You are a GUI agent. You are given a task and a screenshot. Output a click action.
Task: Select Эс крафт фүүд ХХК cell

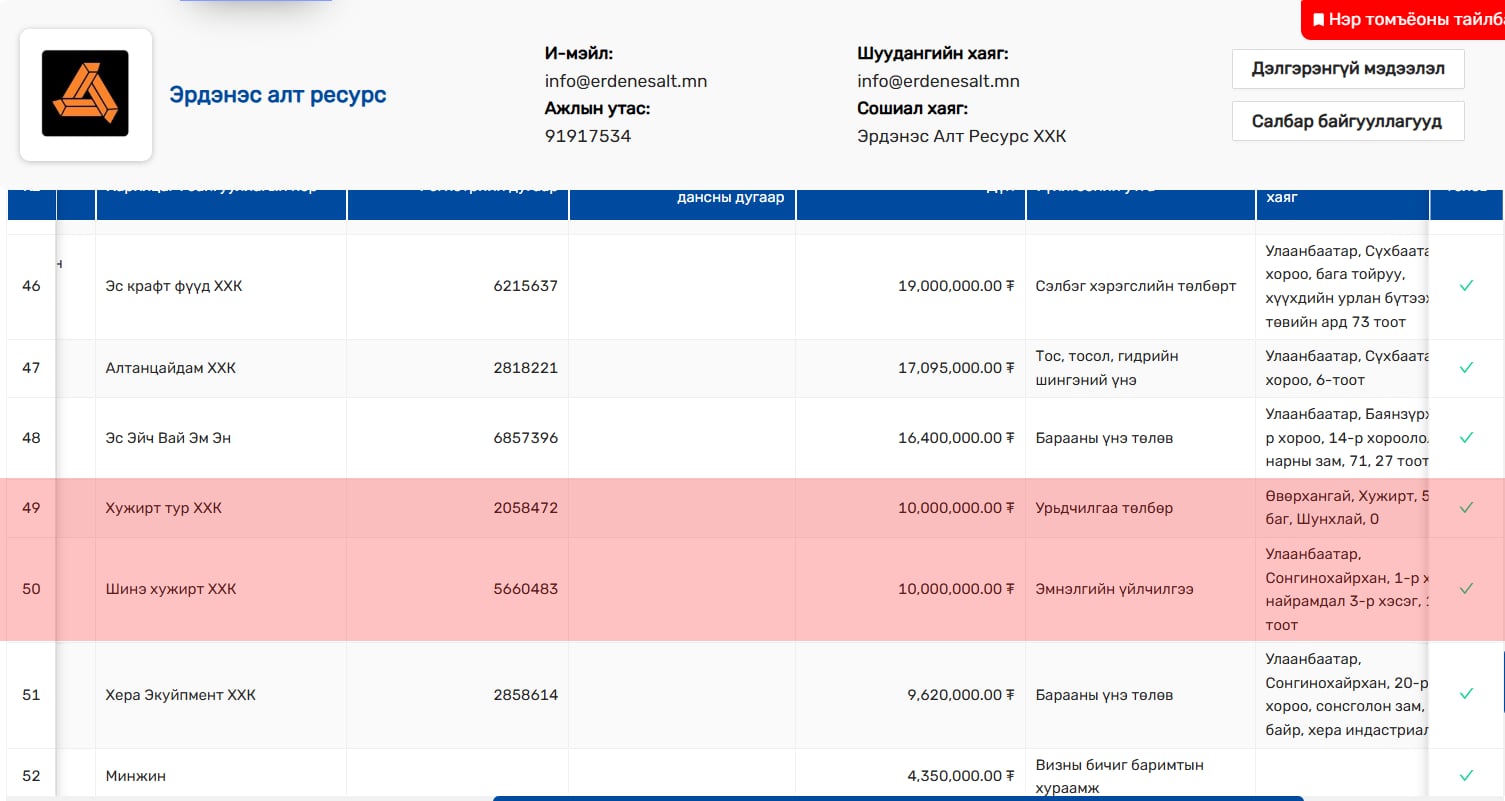221,286
